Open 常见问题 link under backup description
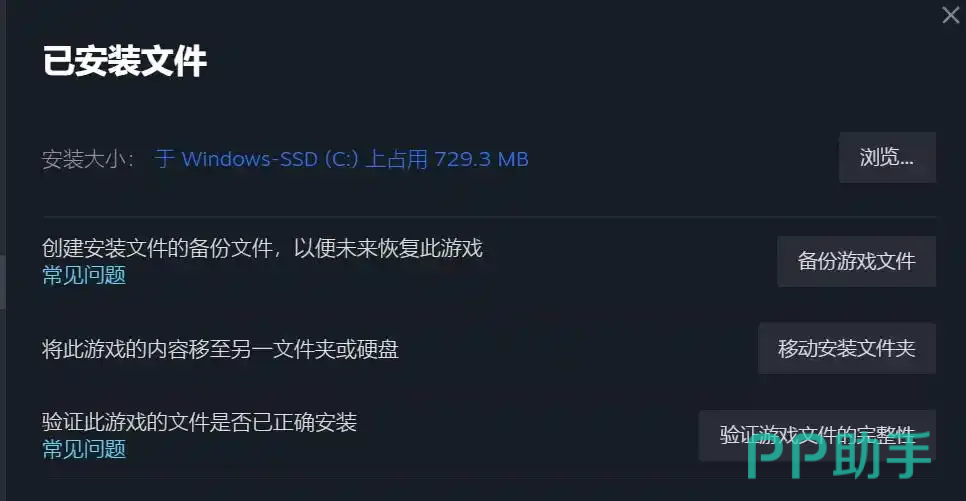Viewport: 966px width, 501px height. click(84, 275)
